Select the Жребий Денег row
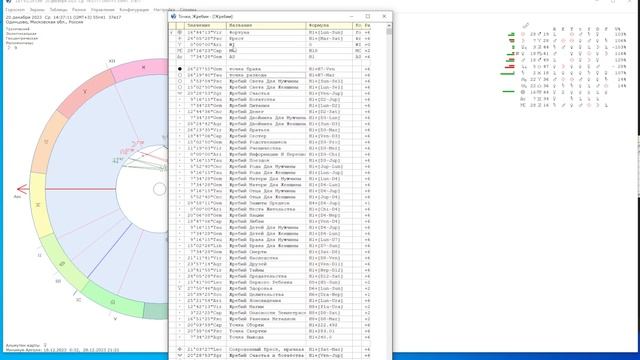640x360 pixels. coord(269,112)
